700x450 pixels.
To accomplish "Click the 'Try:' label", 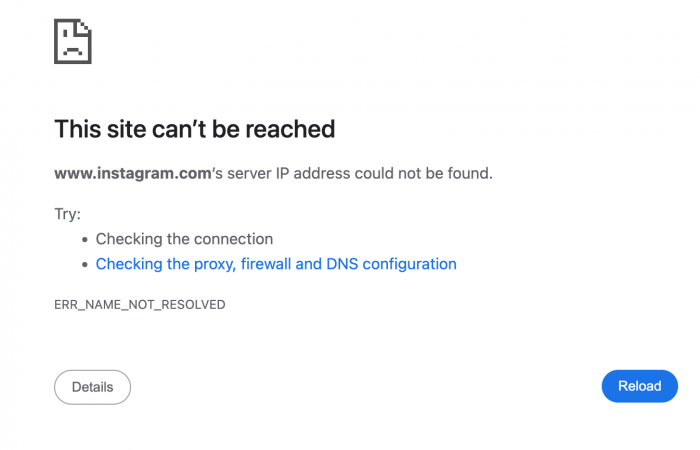I will pos(67,214).
